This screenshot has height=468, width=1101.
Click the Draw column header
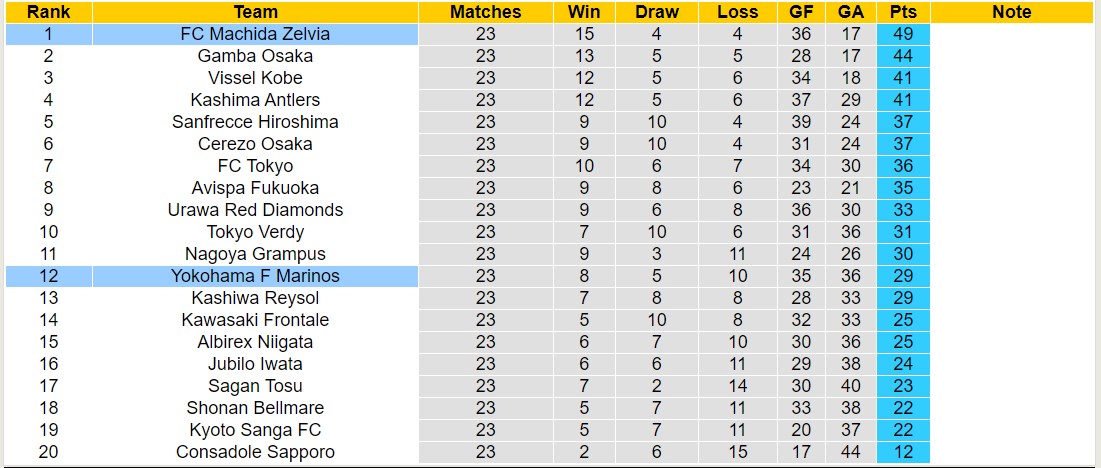point(656,12)
